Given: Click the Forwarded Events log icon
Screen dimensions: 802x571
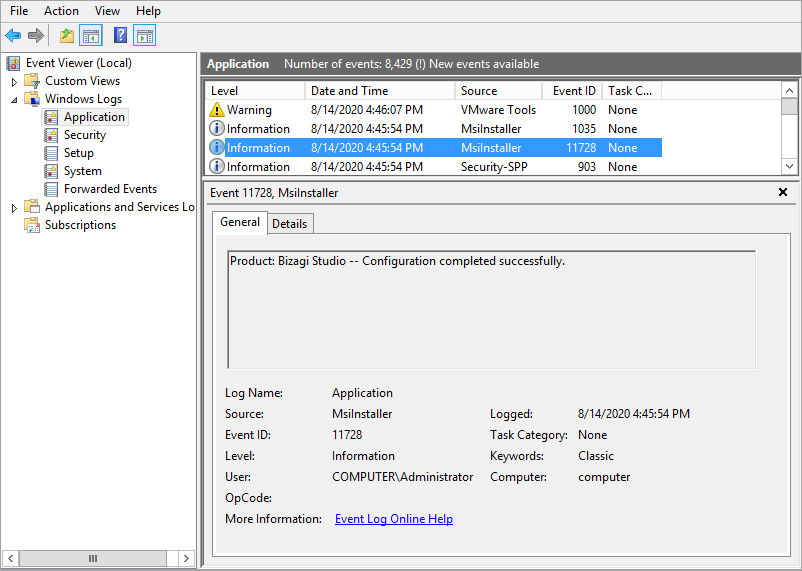Looking at the screenshot, I should [51, 189].
